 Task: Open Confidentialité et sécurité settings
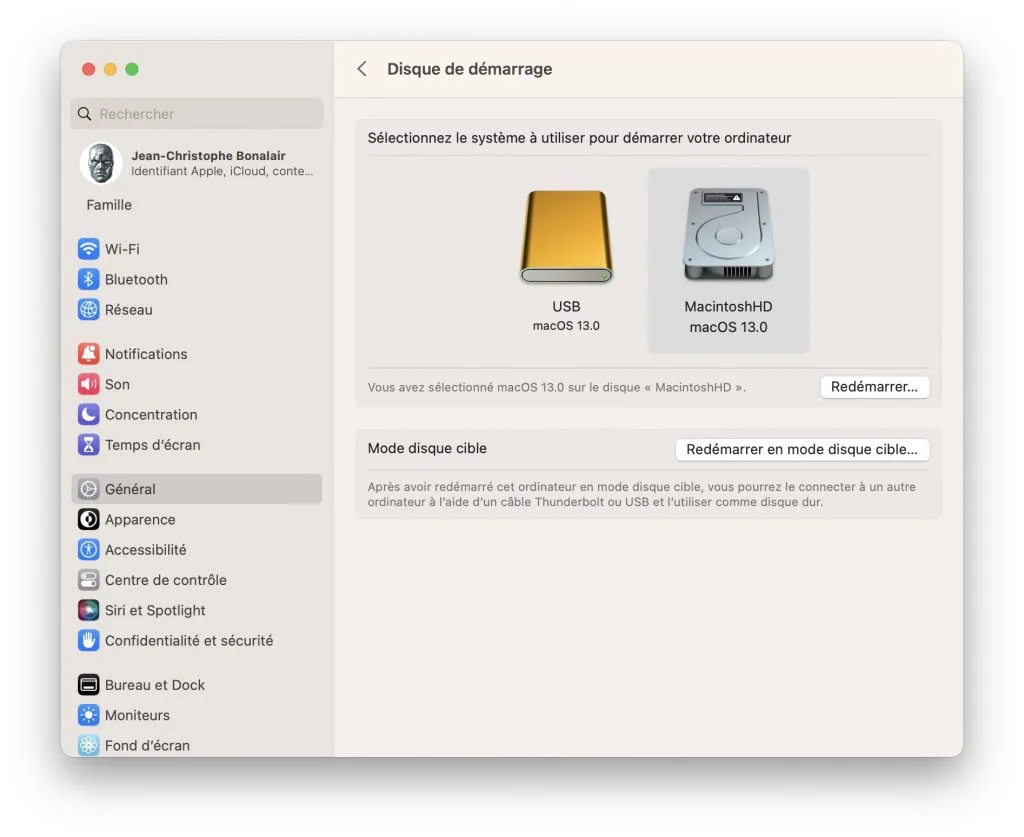tap(188, 640)
